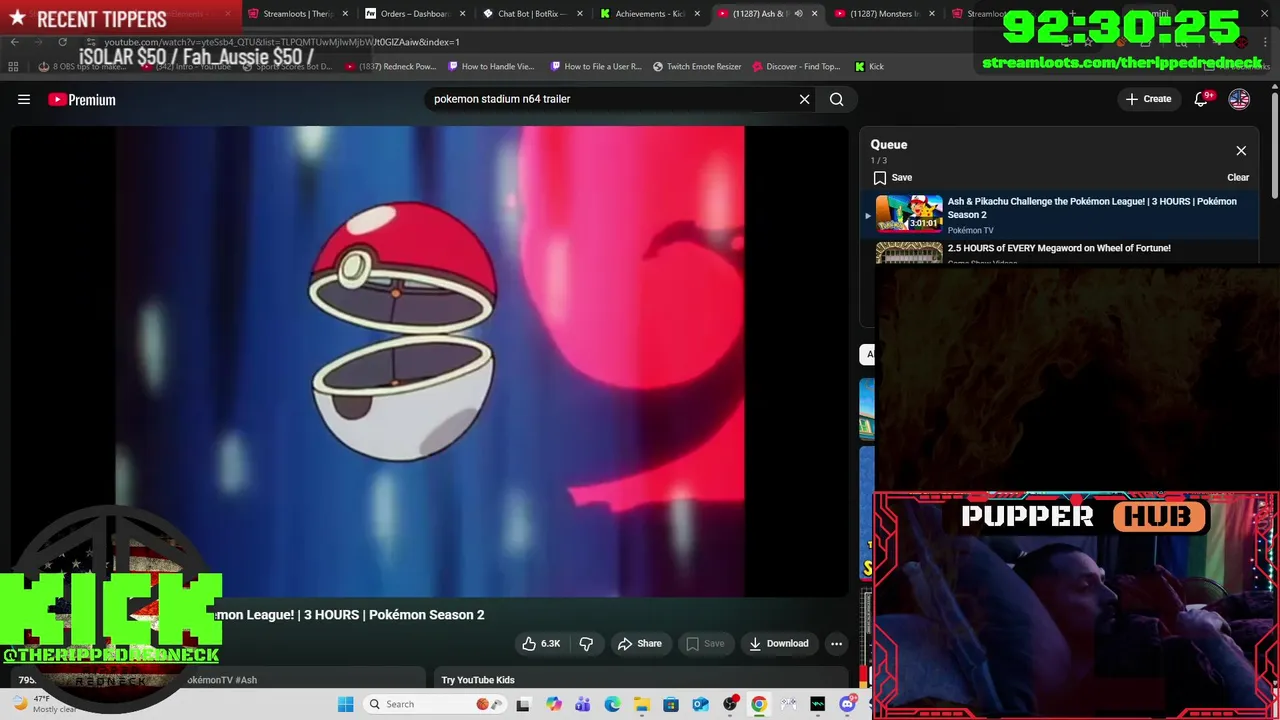Viewport: 1280px width, 720px height.
Task: Launch Microsoft Edge from taskbar
Action: 612,704
